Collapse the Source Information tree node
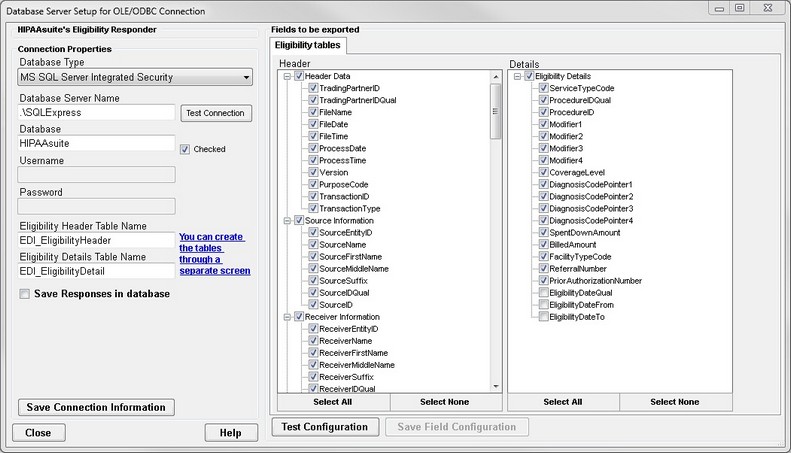 click(x=288, y=220)
